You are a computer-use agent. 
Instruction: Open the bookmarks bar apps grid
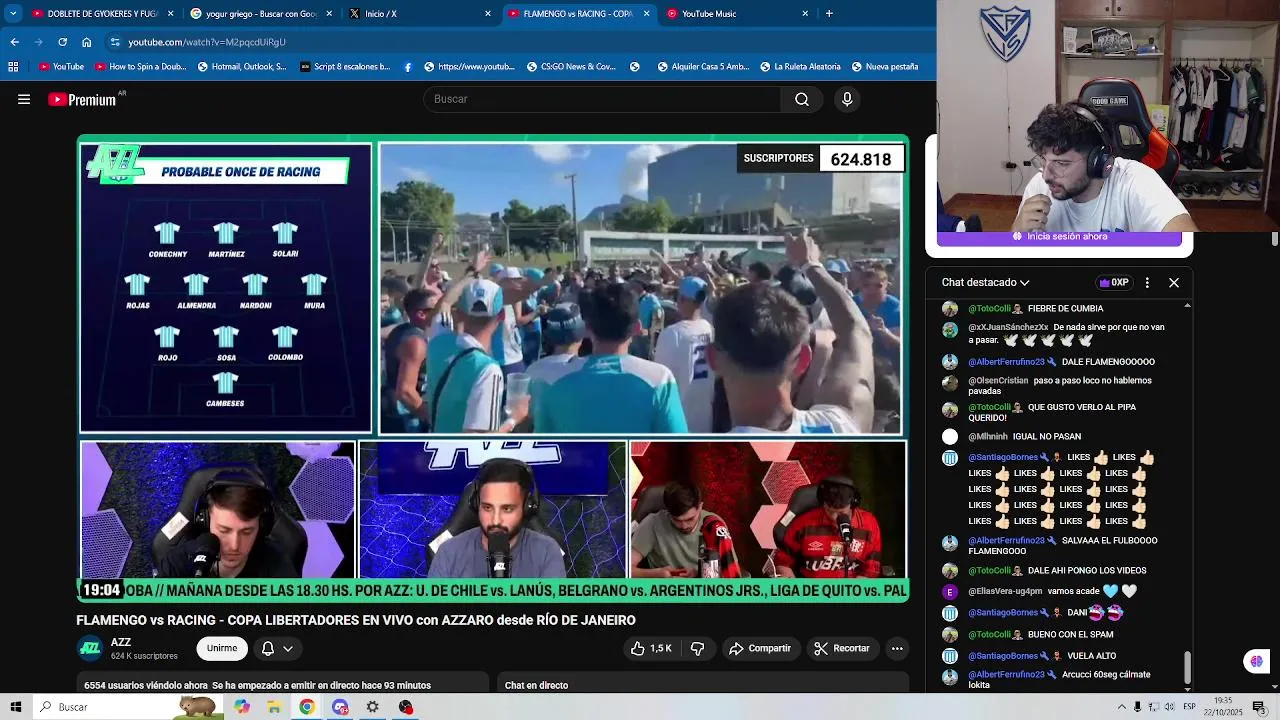point(13,67)
